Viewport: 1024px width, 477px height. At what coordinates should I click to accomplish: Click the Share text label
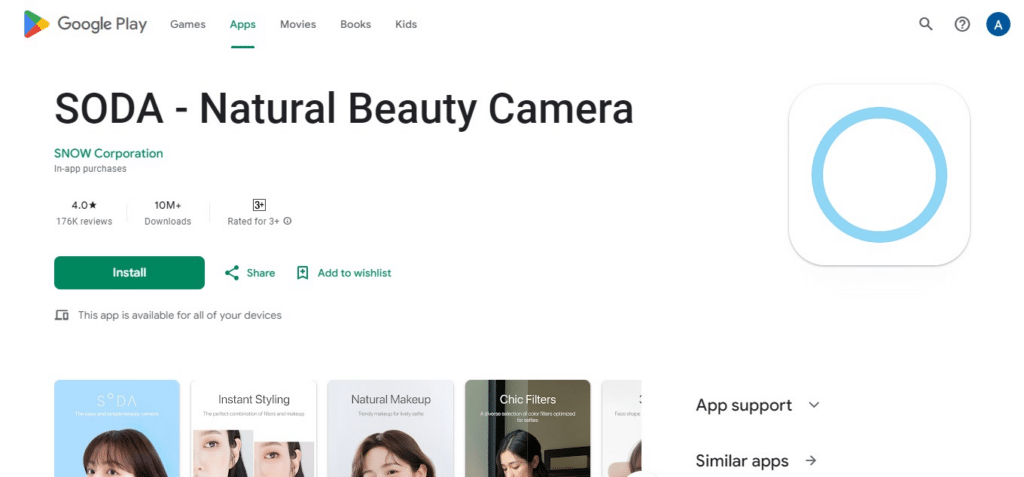click(x=261, y=272)
